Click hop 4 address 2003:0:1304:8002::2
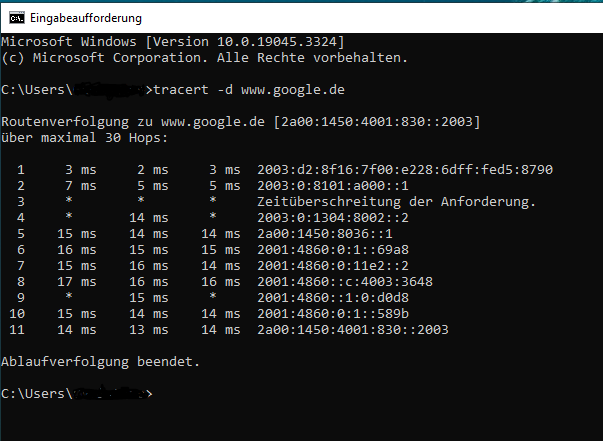This screenshot has height=441, width=603. [x=333, y=218]
